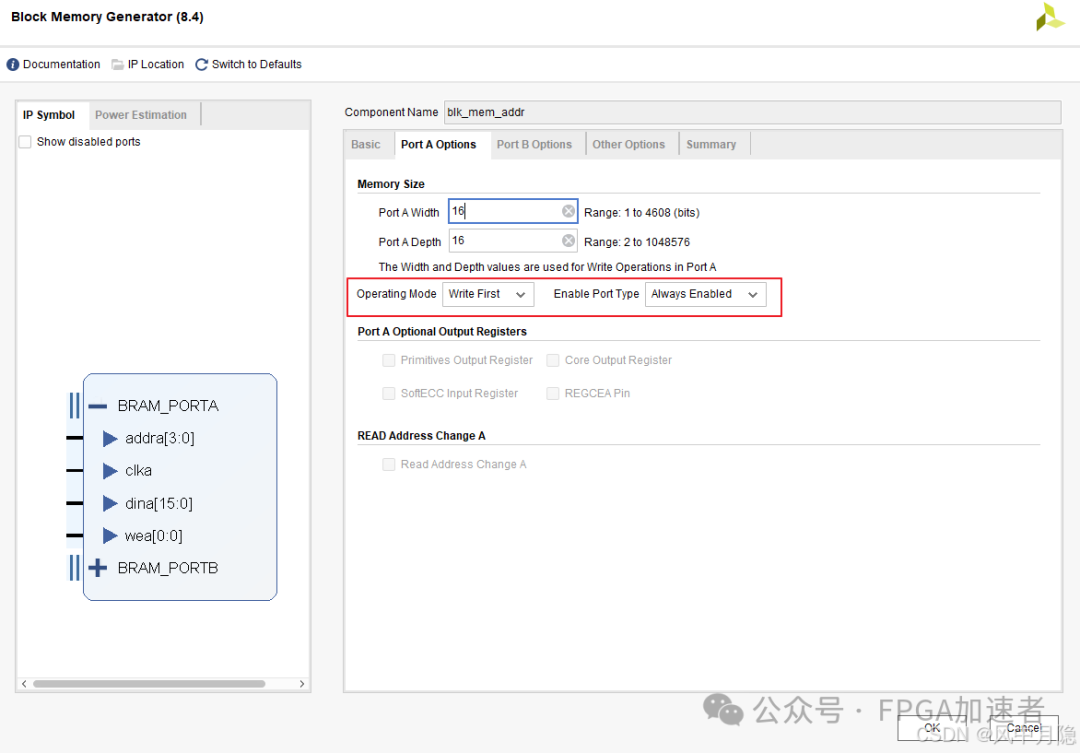1080x753 pixels.
Task: Click the IP Symbol horizontal scrollbar
Action: coord(150,684)
